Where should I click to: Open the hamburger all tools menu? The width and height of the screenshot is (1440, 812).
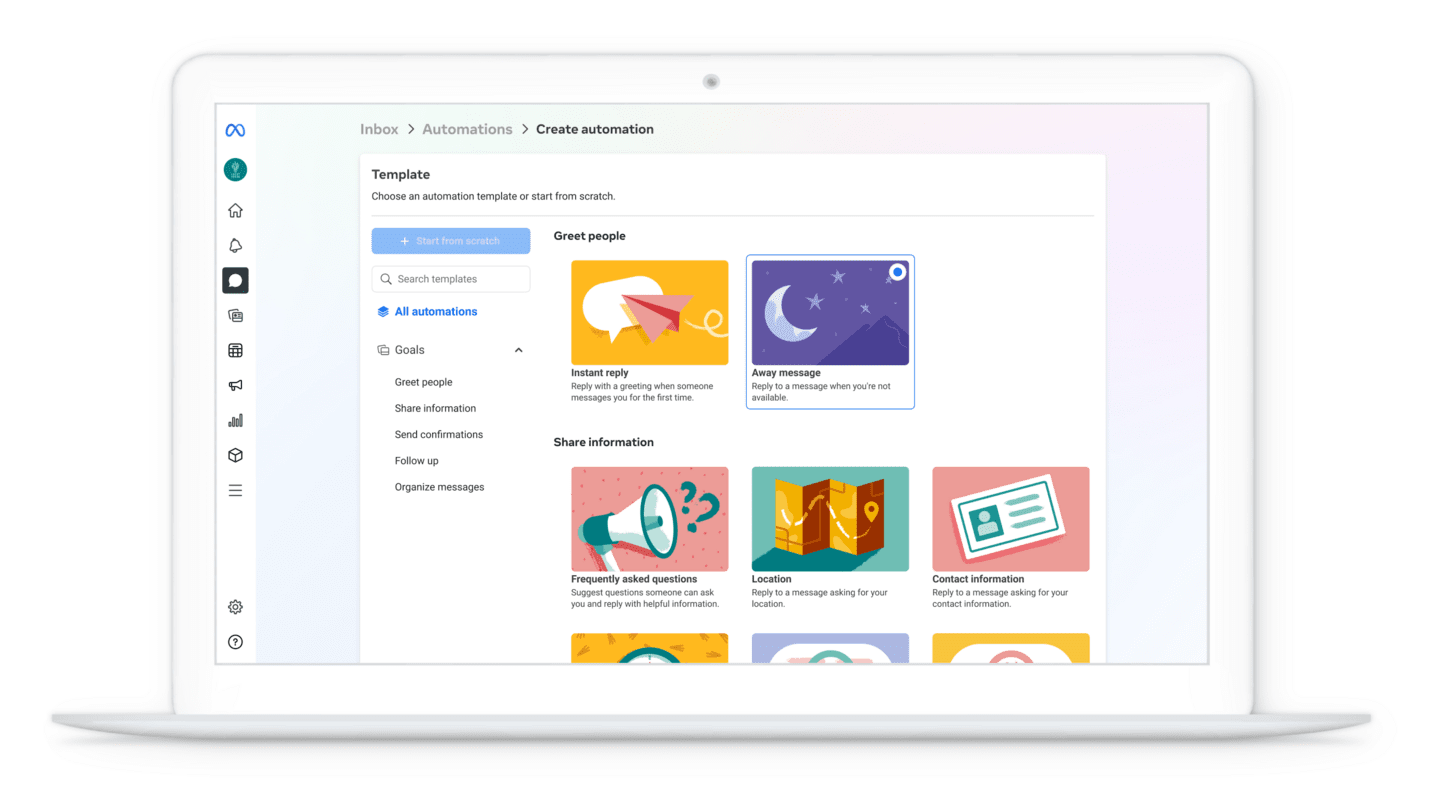click(x=235, y=490)
